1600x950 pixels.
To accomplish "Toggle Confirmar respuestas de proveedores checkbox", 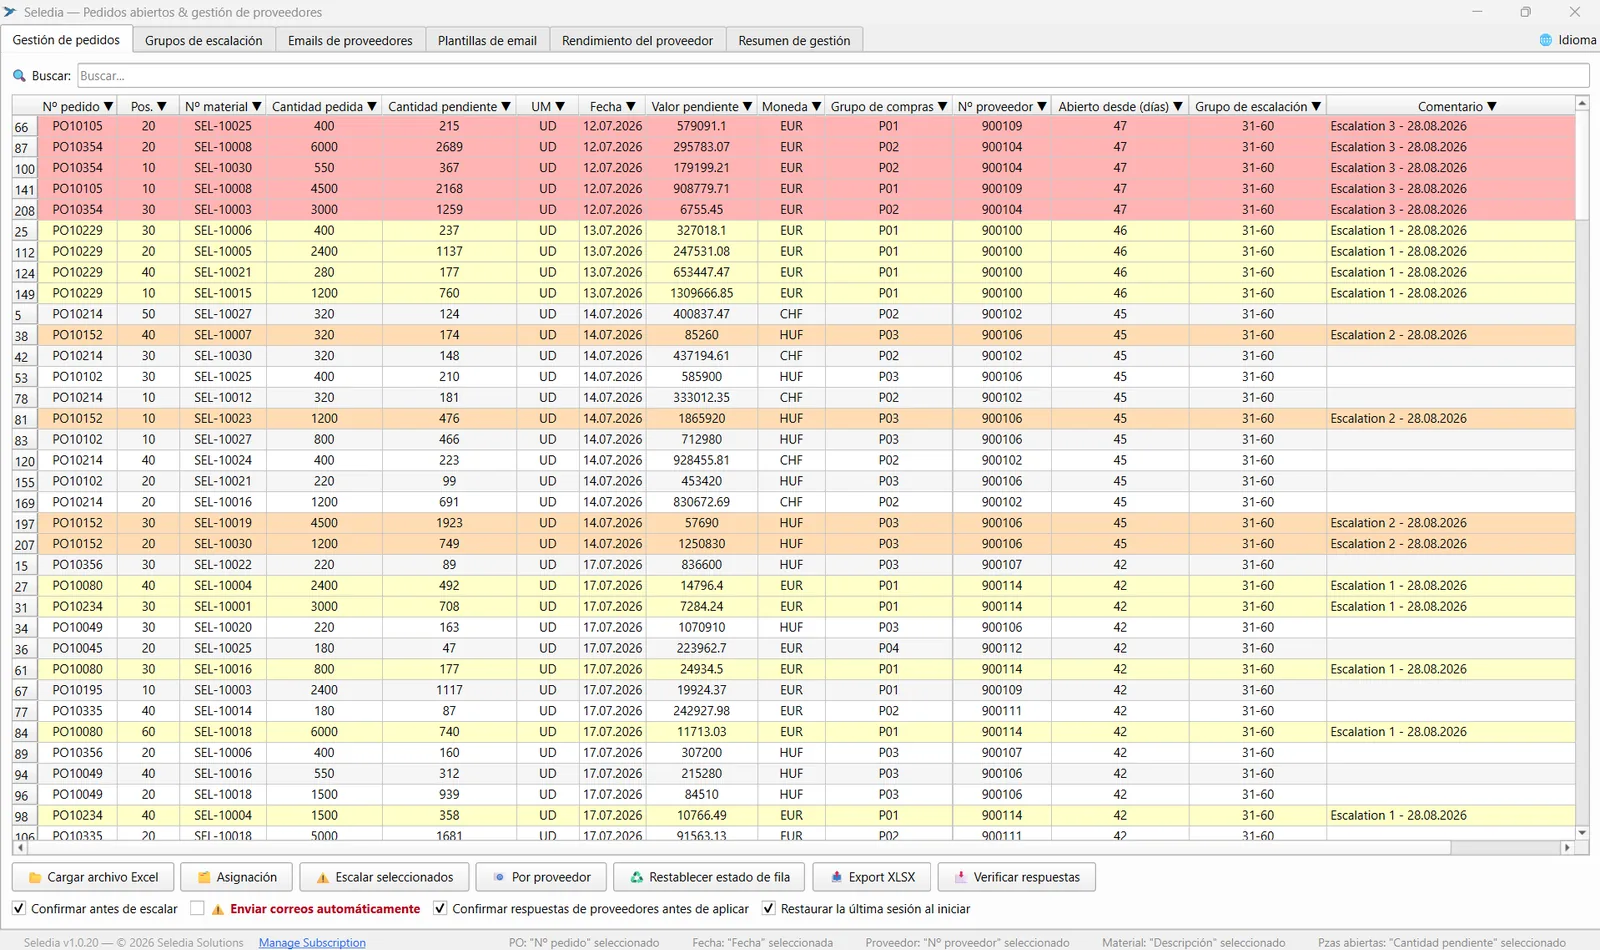I will [440, 908].
